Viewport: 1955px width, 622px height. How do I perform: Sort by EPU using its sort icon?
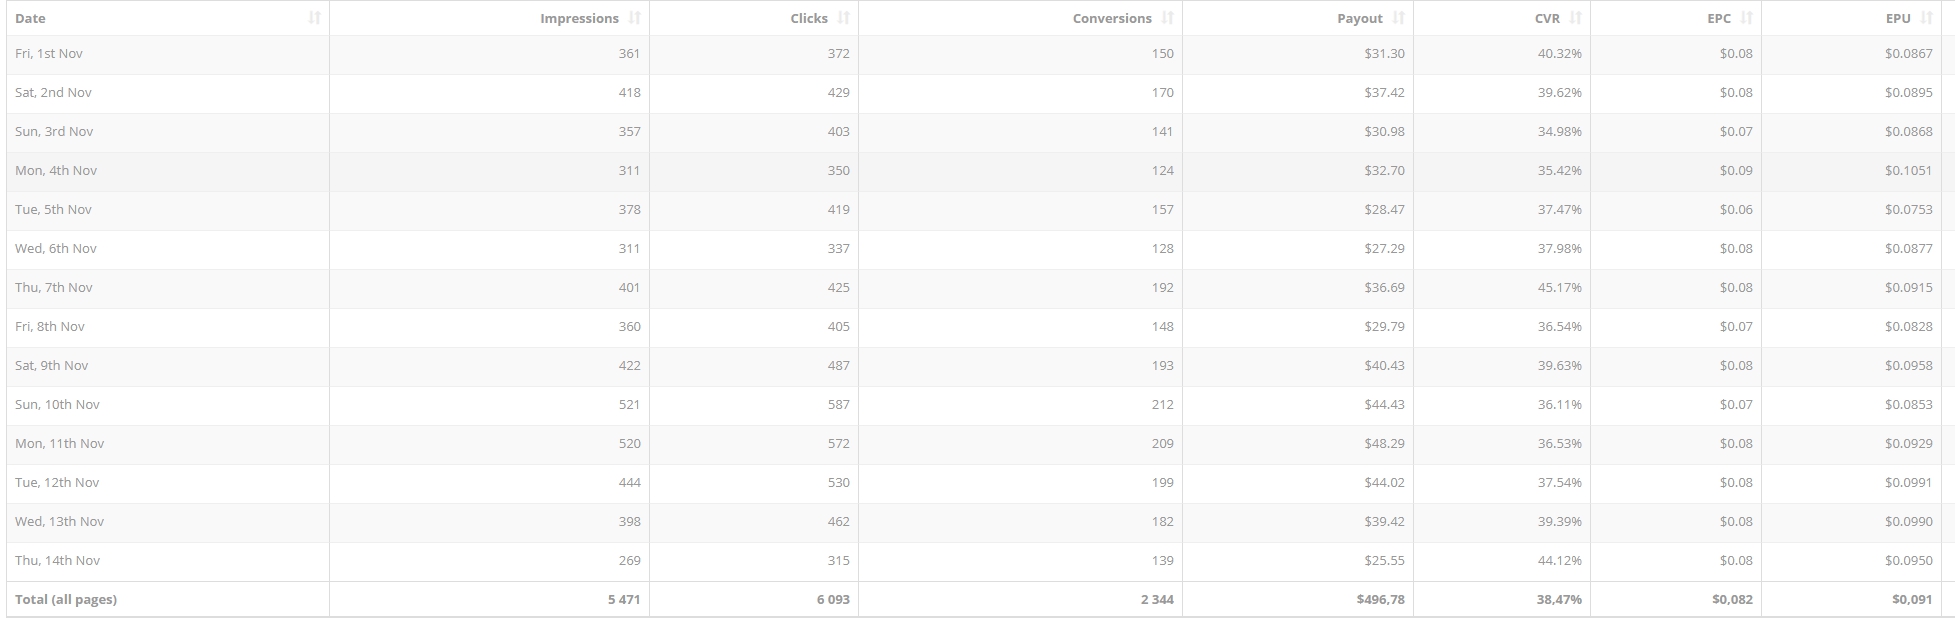[x=1927, y=18]
